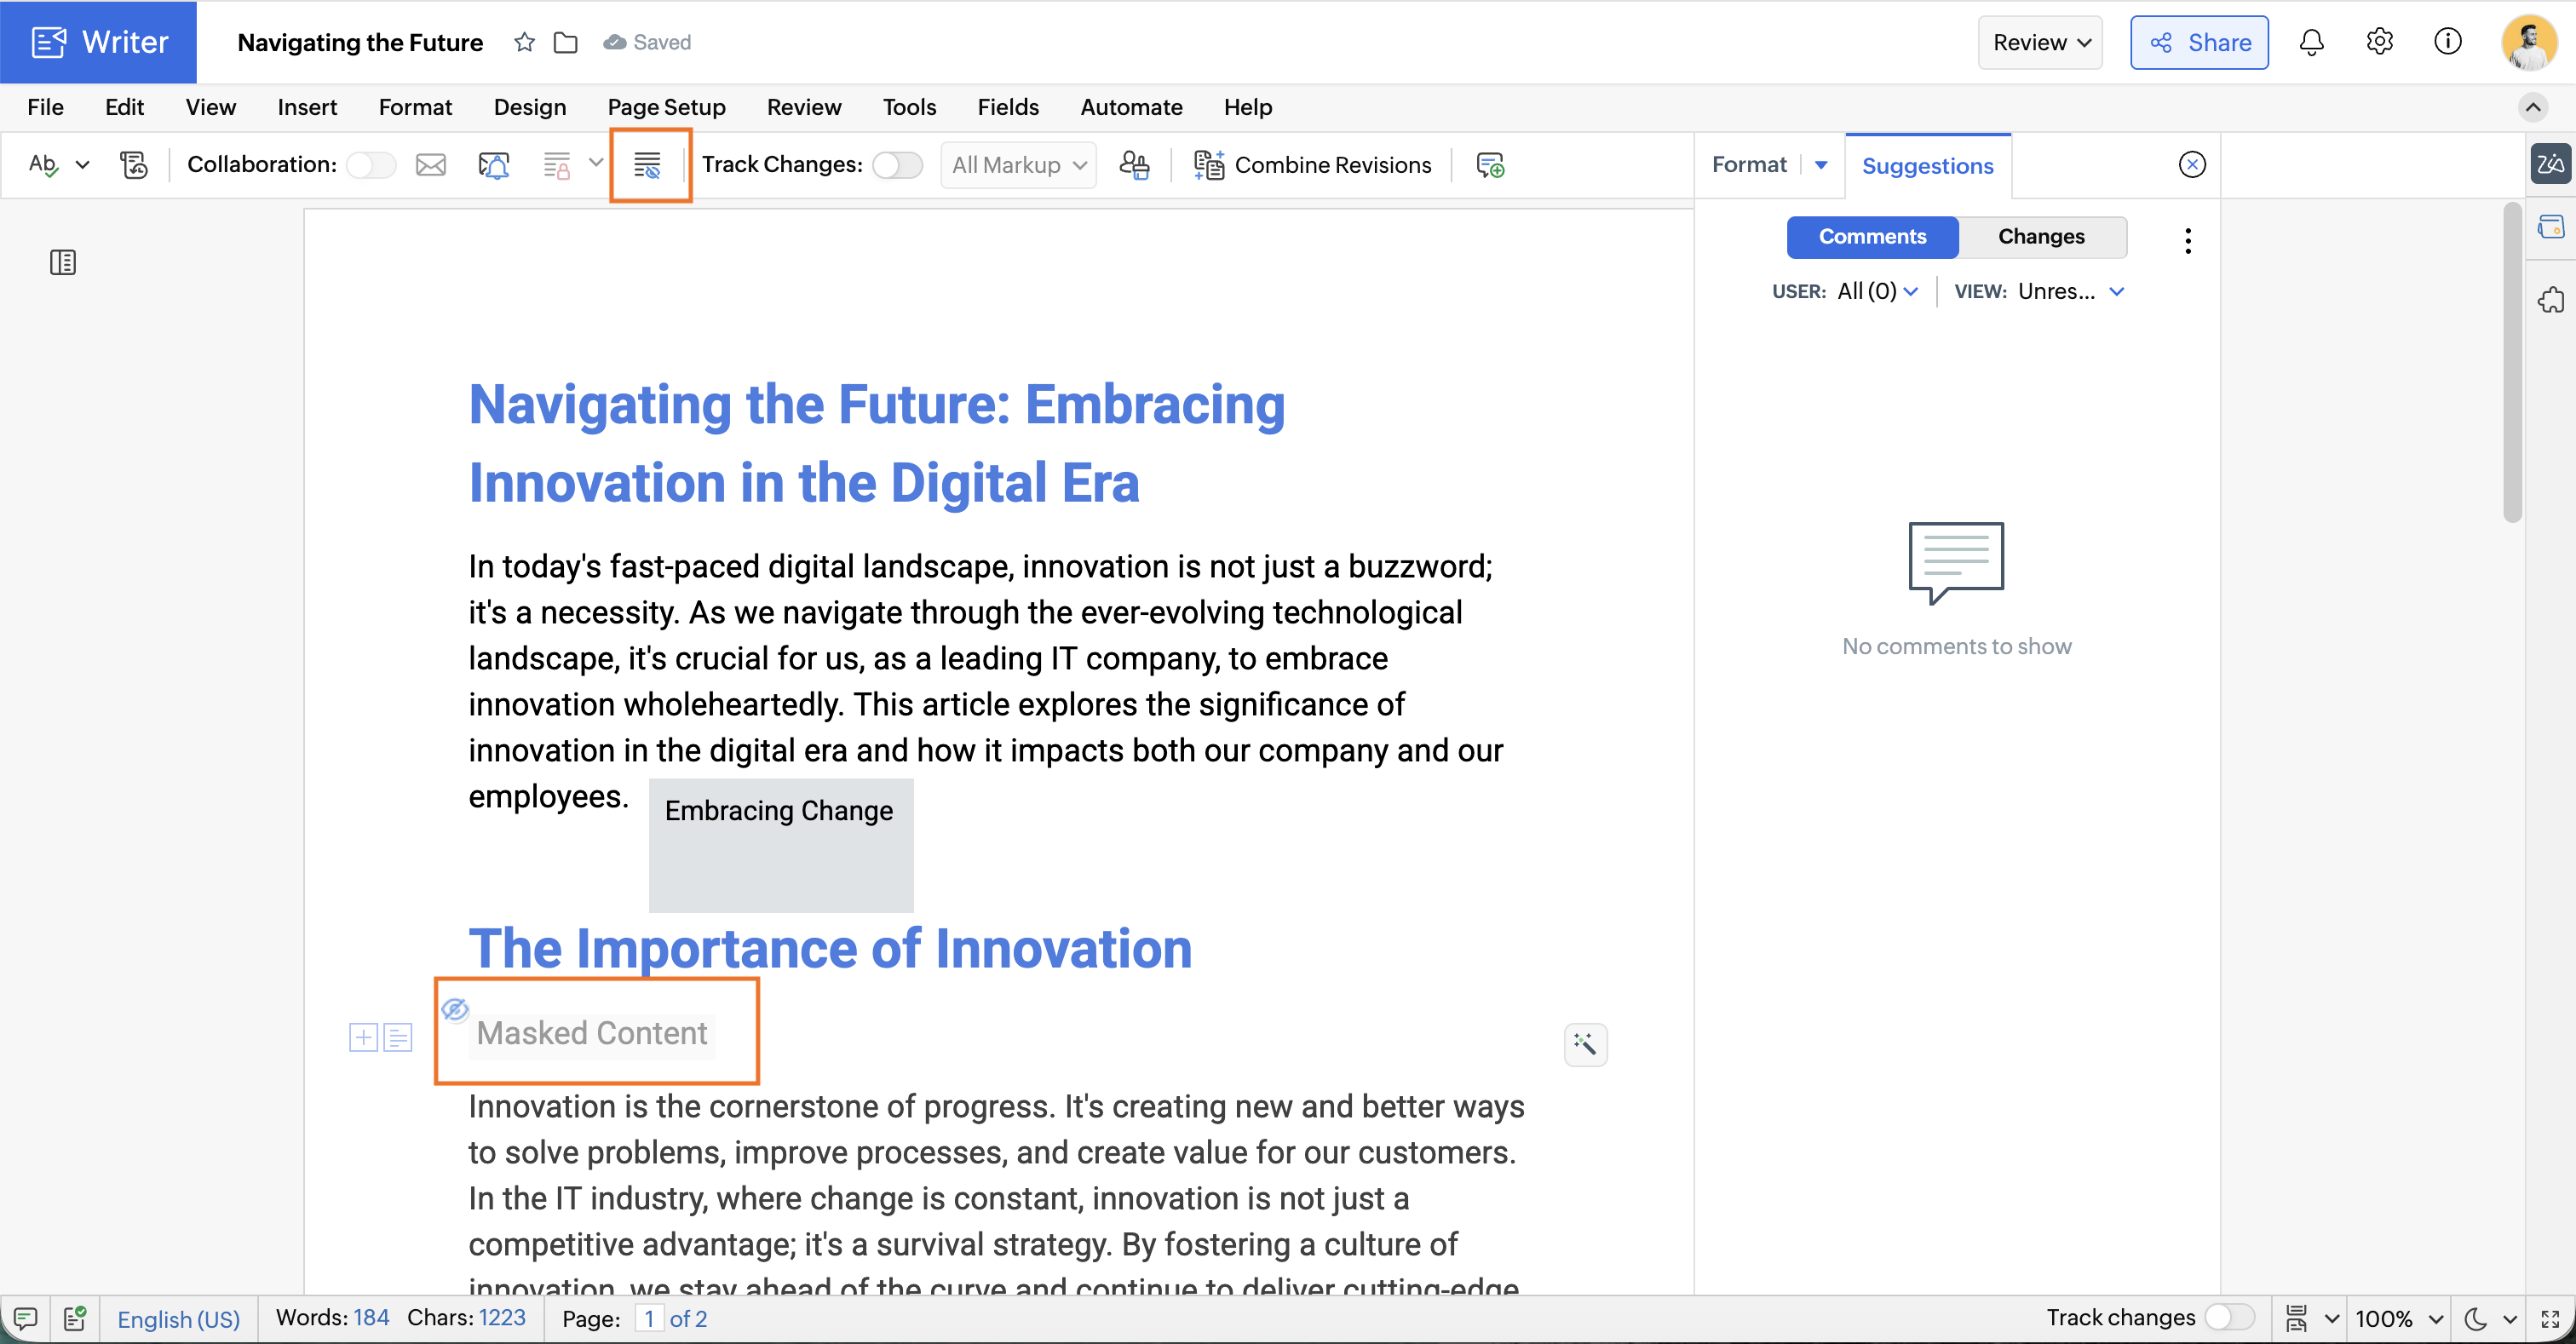This screenshot has height=1344, width=2576.
Task: Open the Page Setup menu
Action: [x=666, y=107]
